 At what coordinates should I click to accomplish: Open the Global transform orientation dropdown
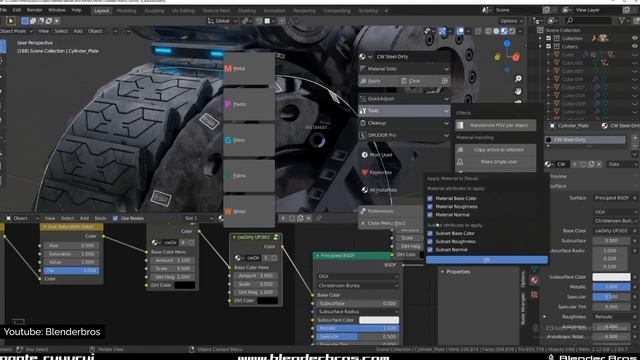[x=222, y=21]
